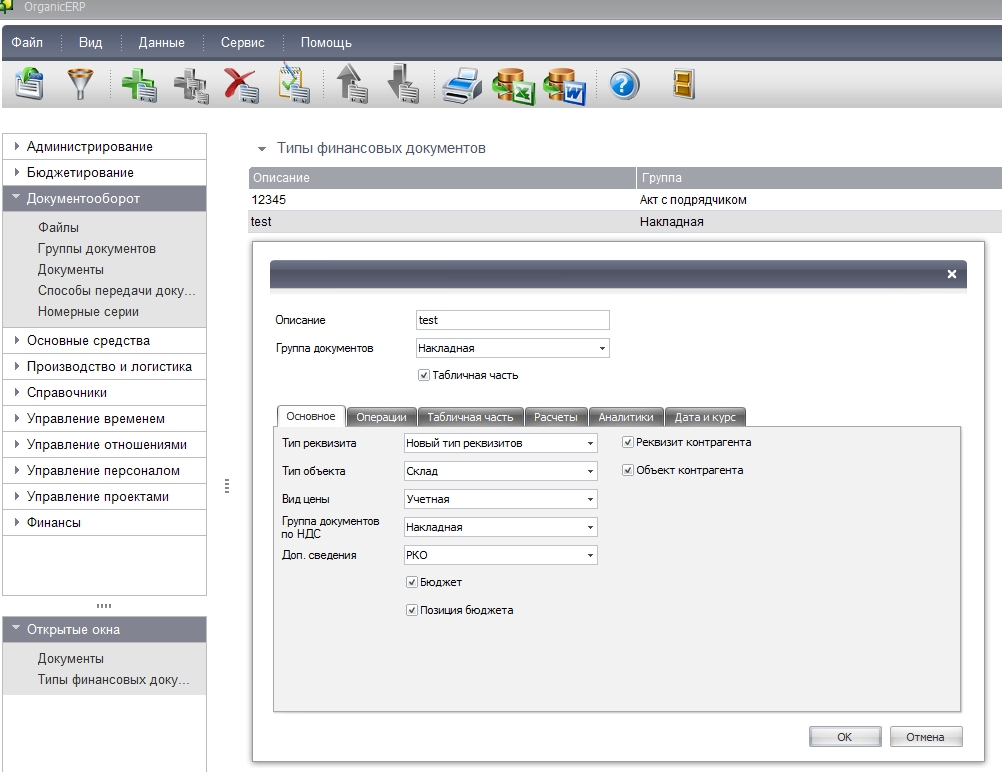Add a new record with green plus
Screen dimensions: 1002x772
pyautogui.click(x=139, y=85)
